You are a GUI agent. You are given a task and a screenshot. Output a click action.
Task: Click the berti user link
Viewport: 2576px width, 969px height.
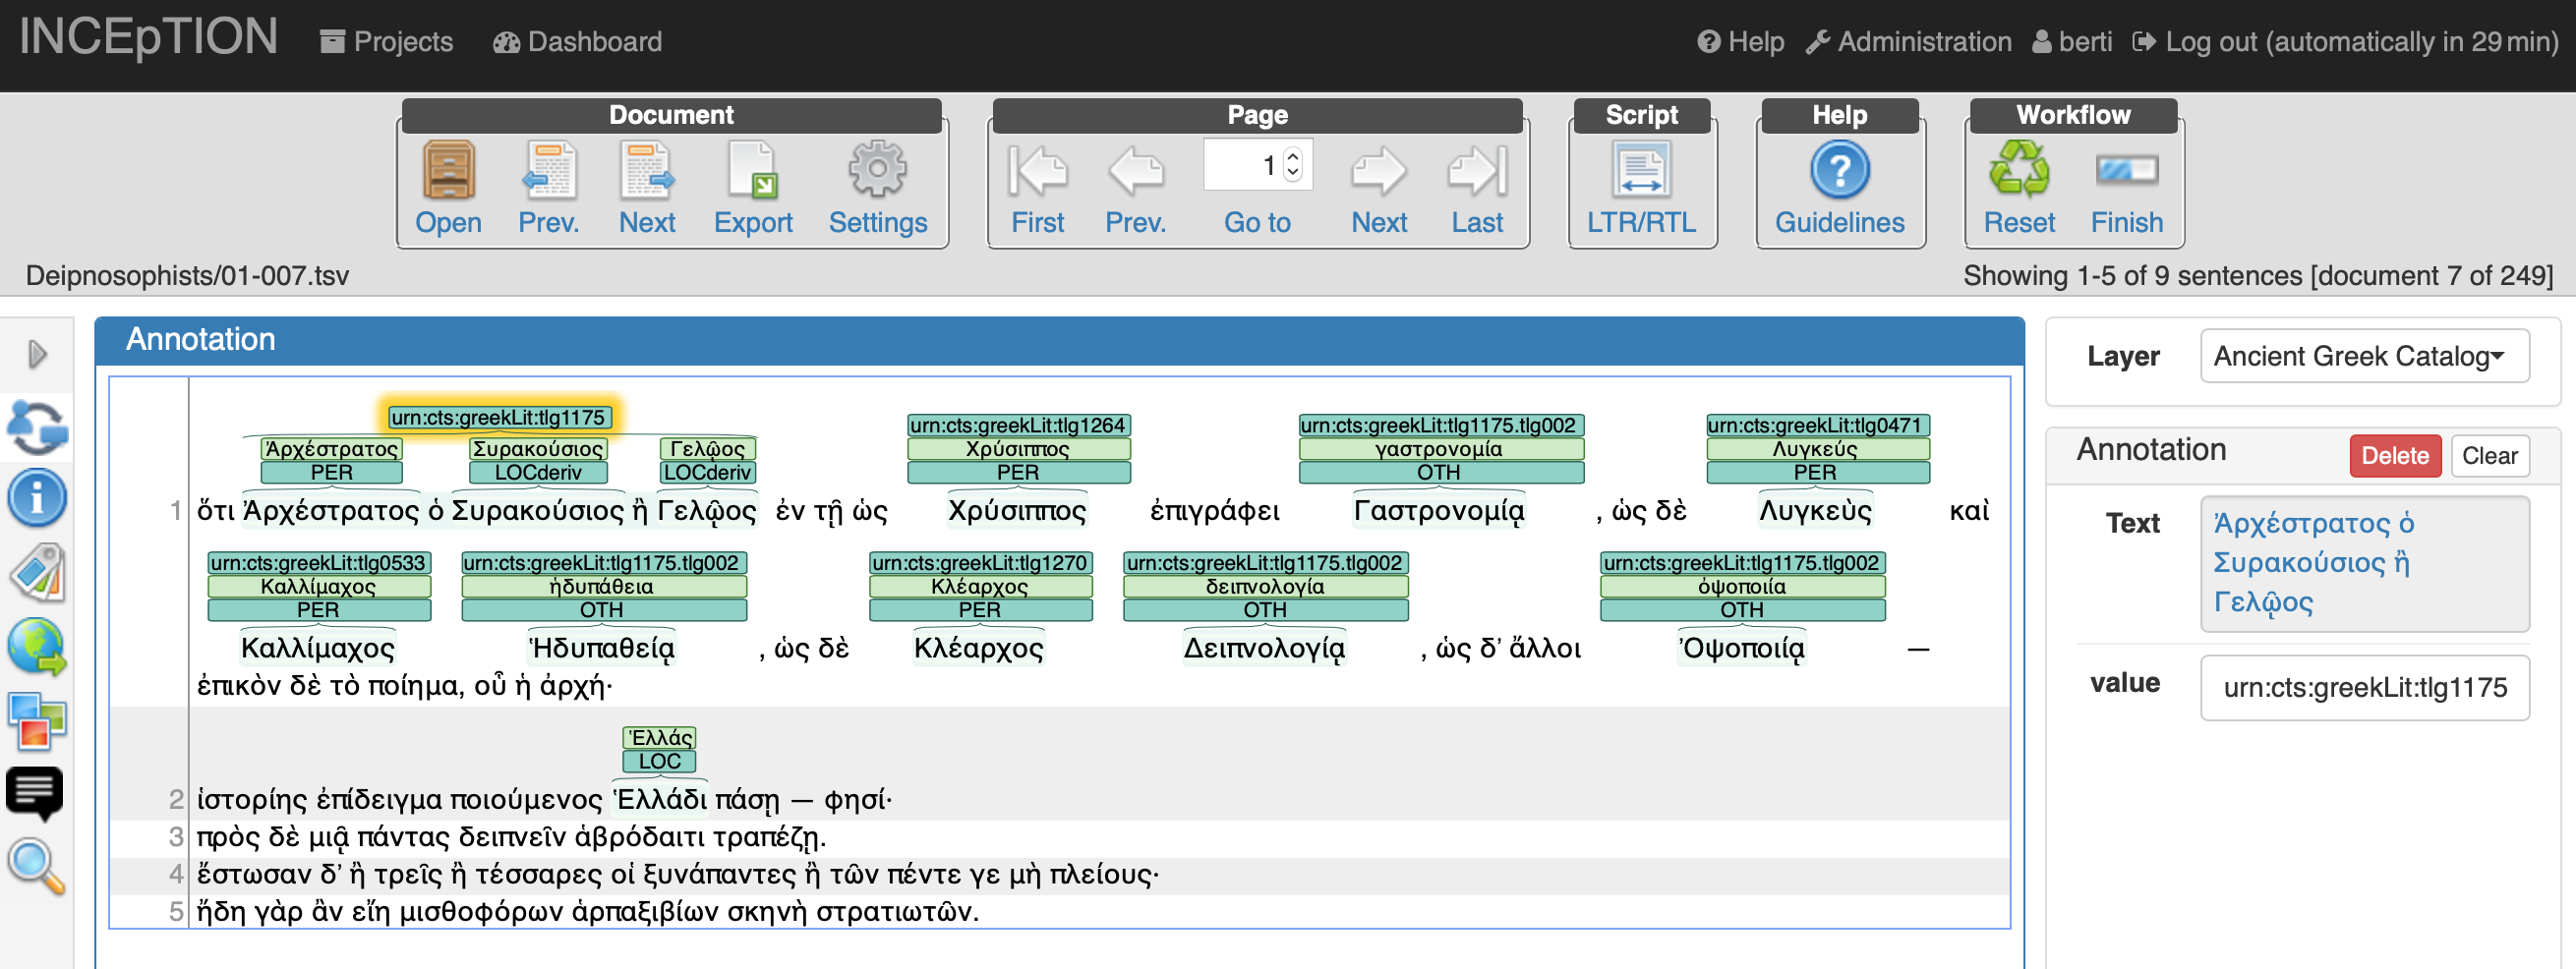click(x=2072, y=41)
